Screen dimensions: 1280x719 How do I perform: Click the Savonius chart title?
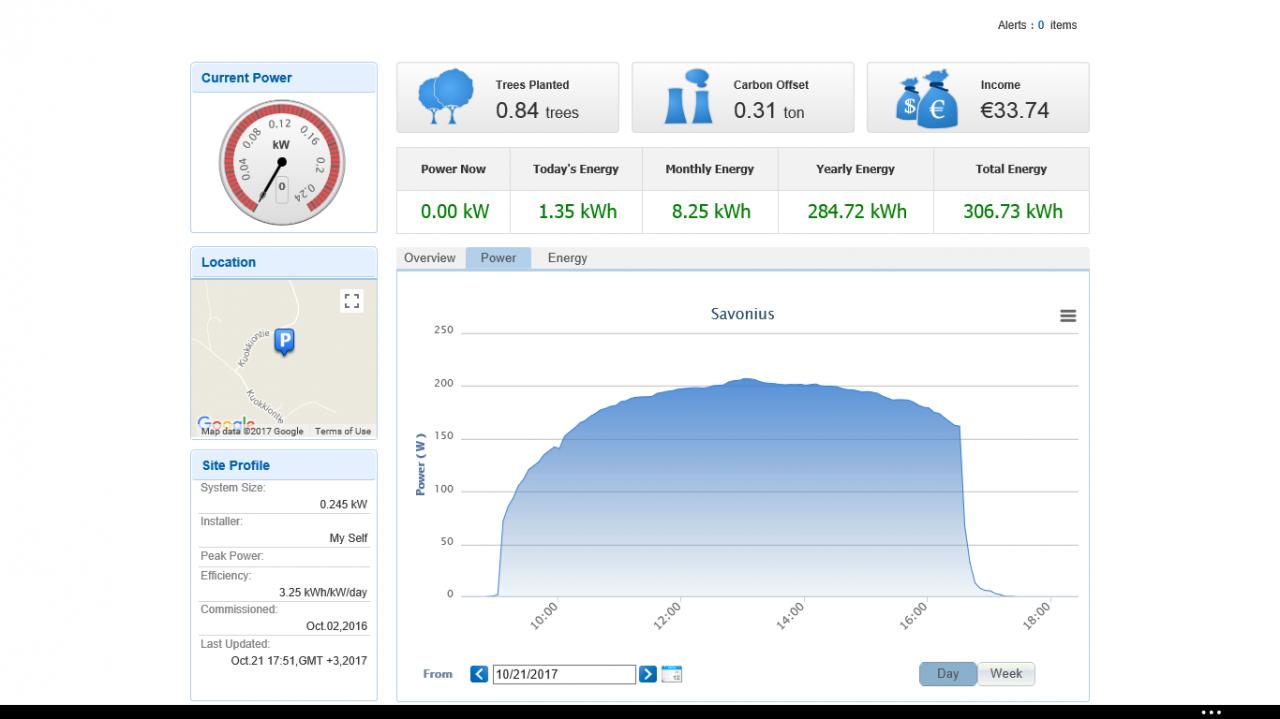[743, 314]
